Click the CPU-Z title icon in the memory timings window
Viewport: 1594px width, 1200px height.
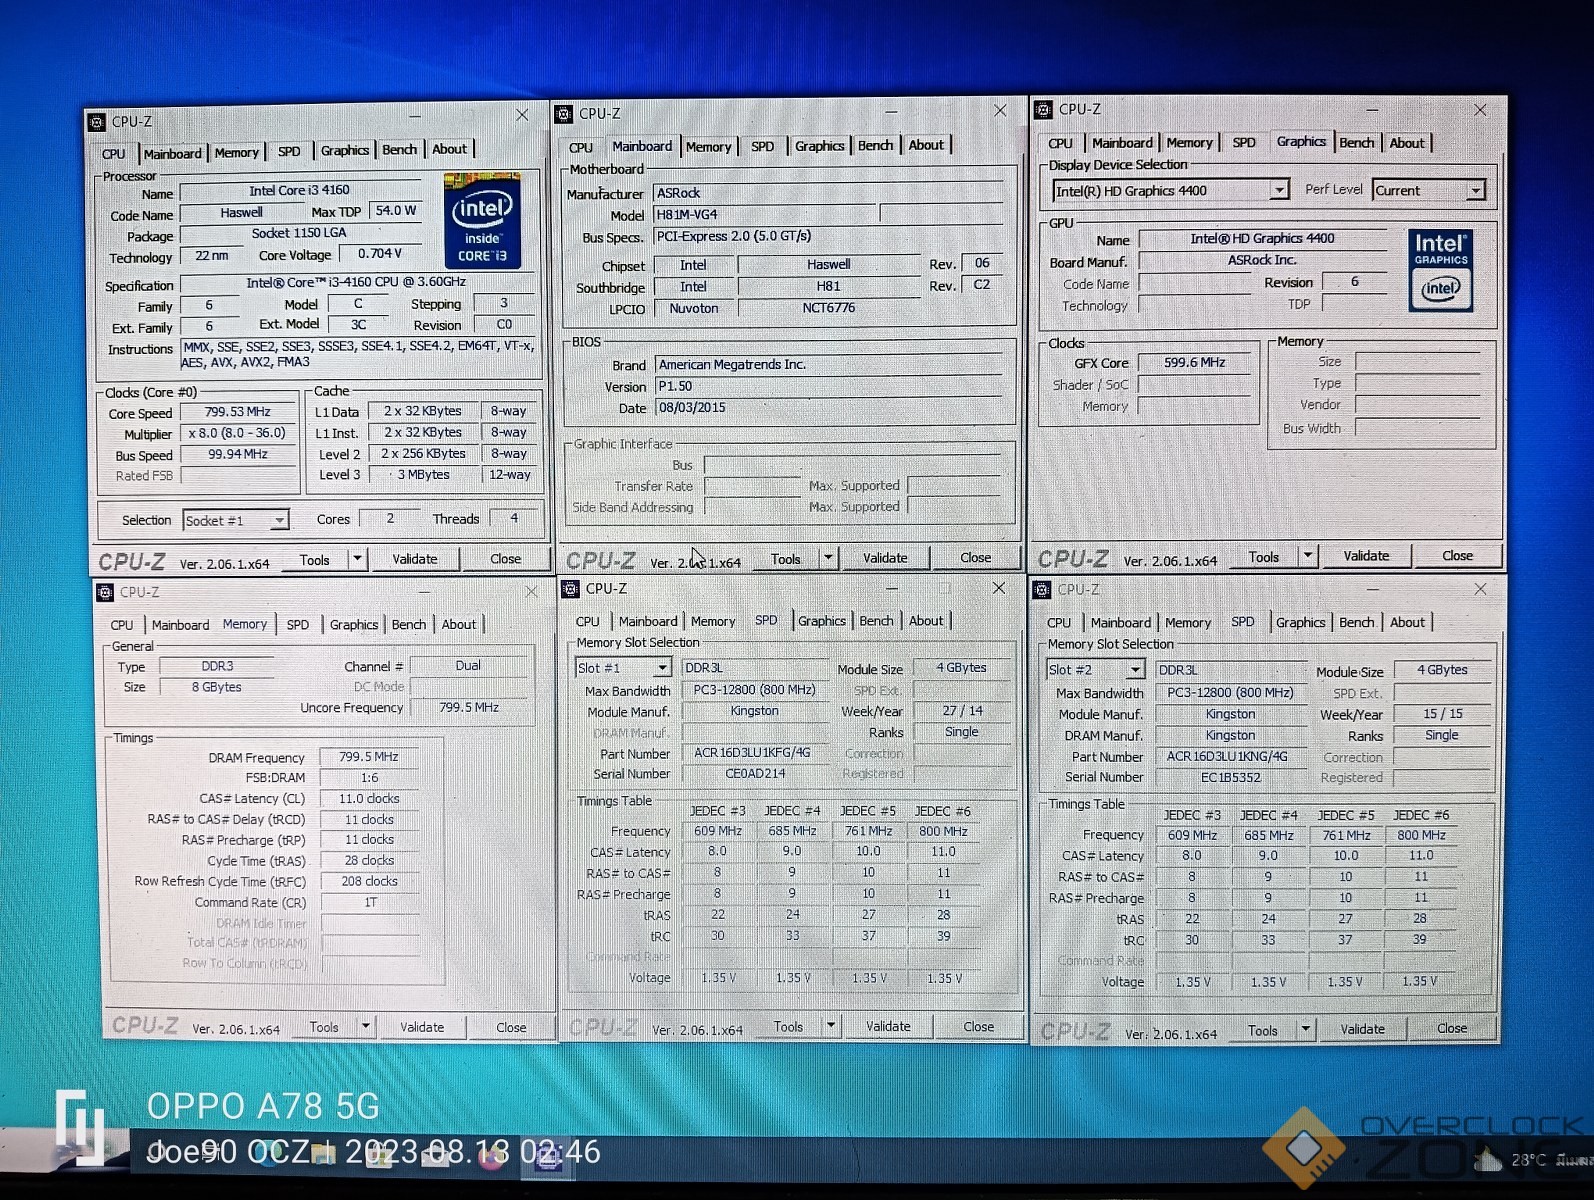coord(105,592)
